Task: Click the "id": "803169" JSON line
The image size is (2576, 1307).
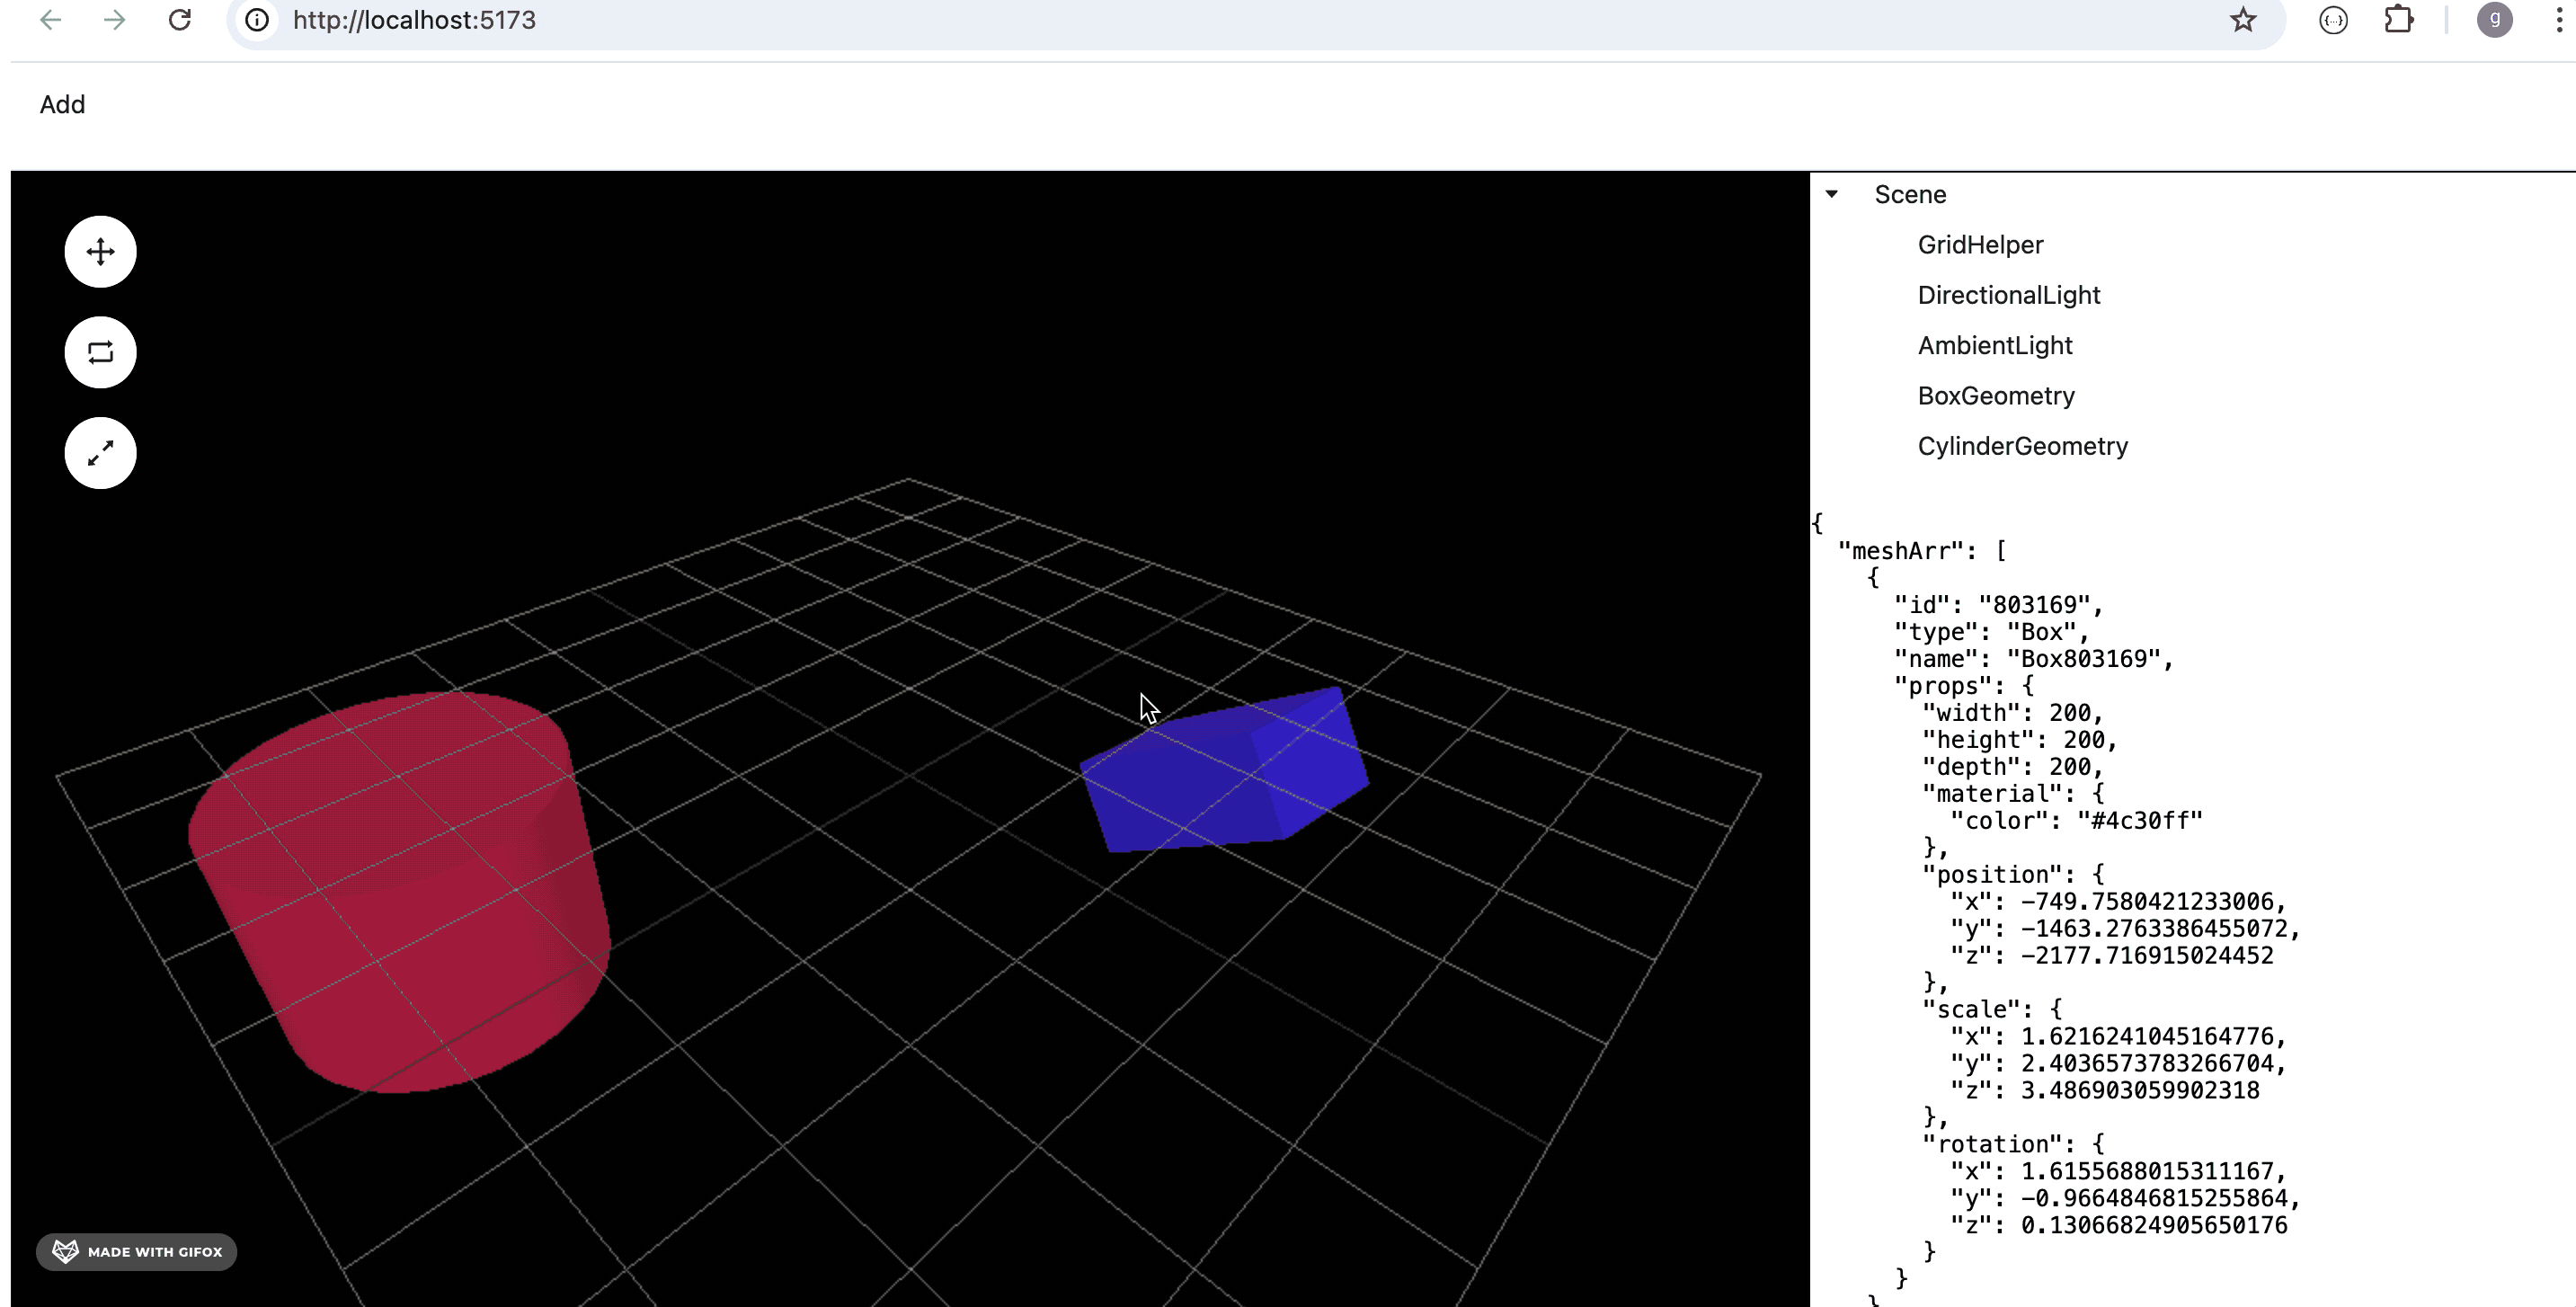Action: [1998, 605]
